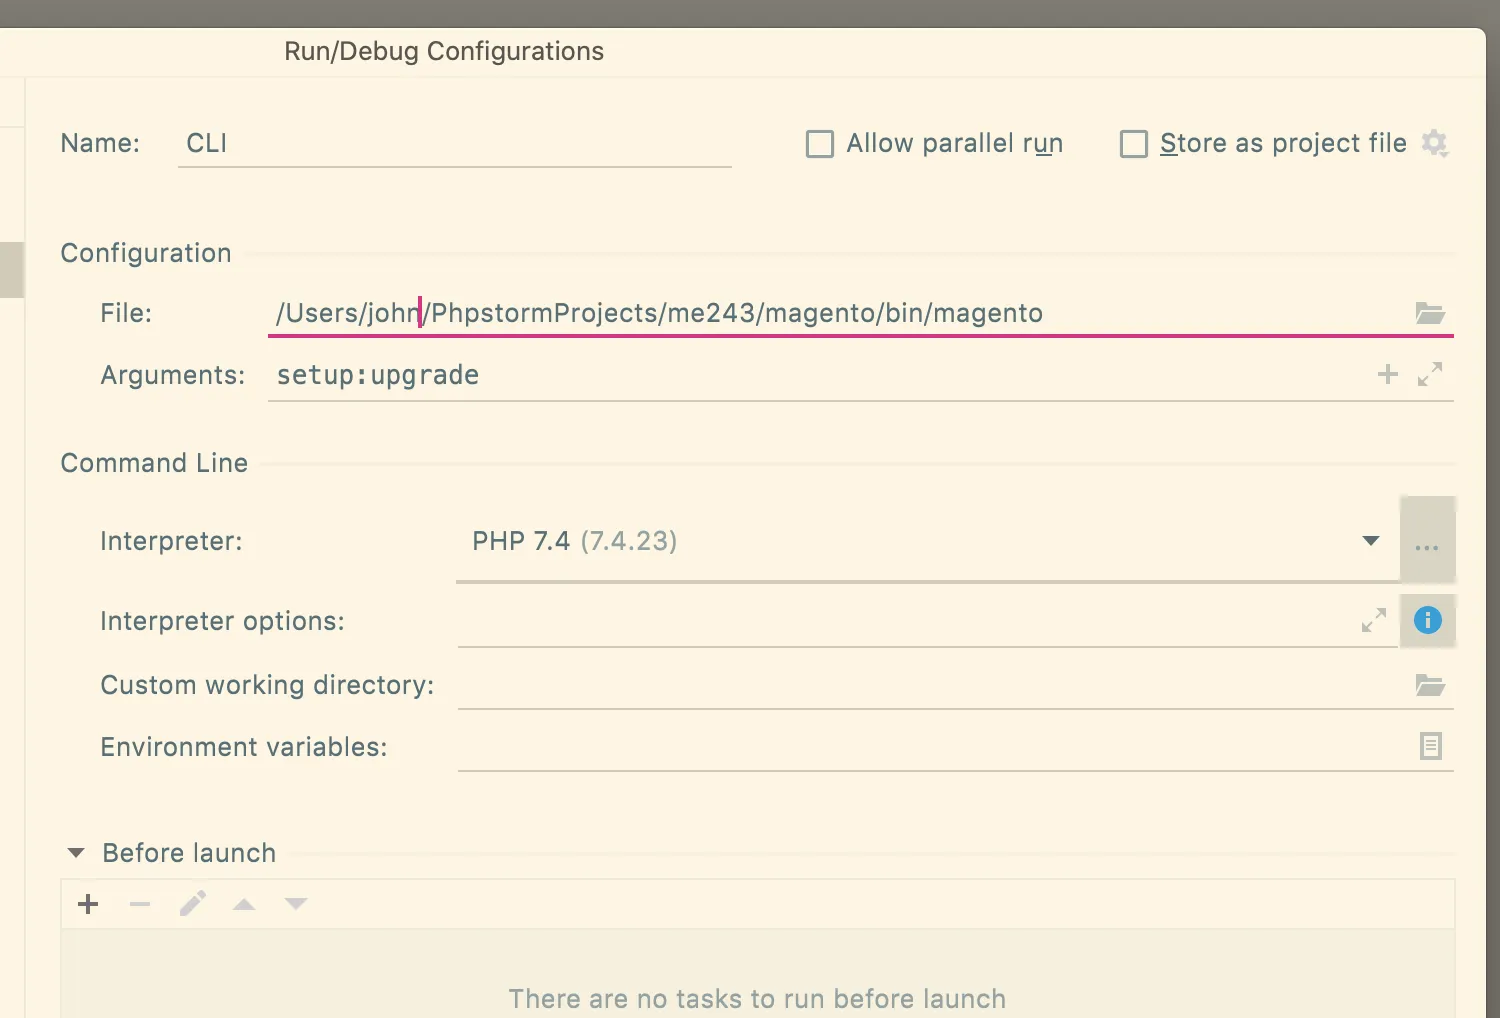Expand the Arguments field editor
This screenshot has height=1018, width=1500.
(1430, 375)
